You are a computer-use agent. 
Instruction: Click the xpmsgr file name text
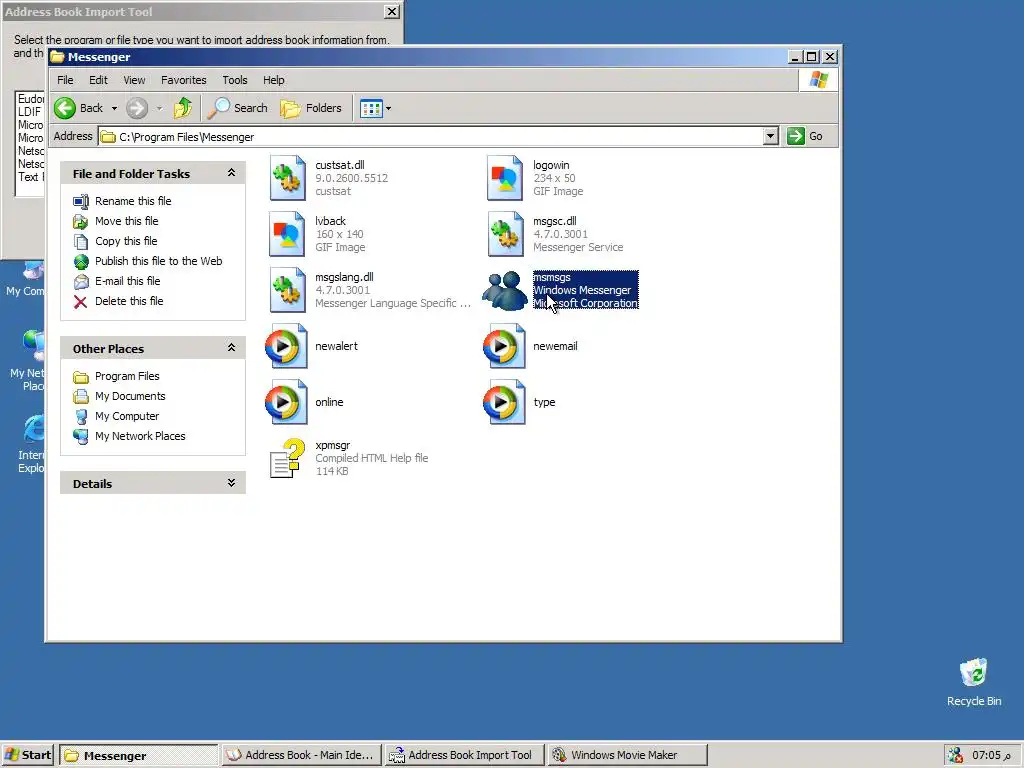pyautogui.click(x=332, y=445)
